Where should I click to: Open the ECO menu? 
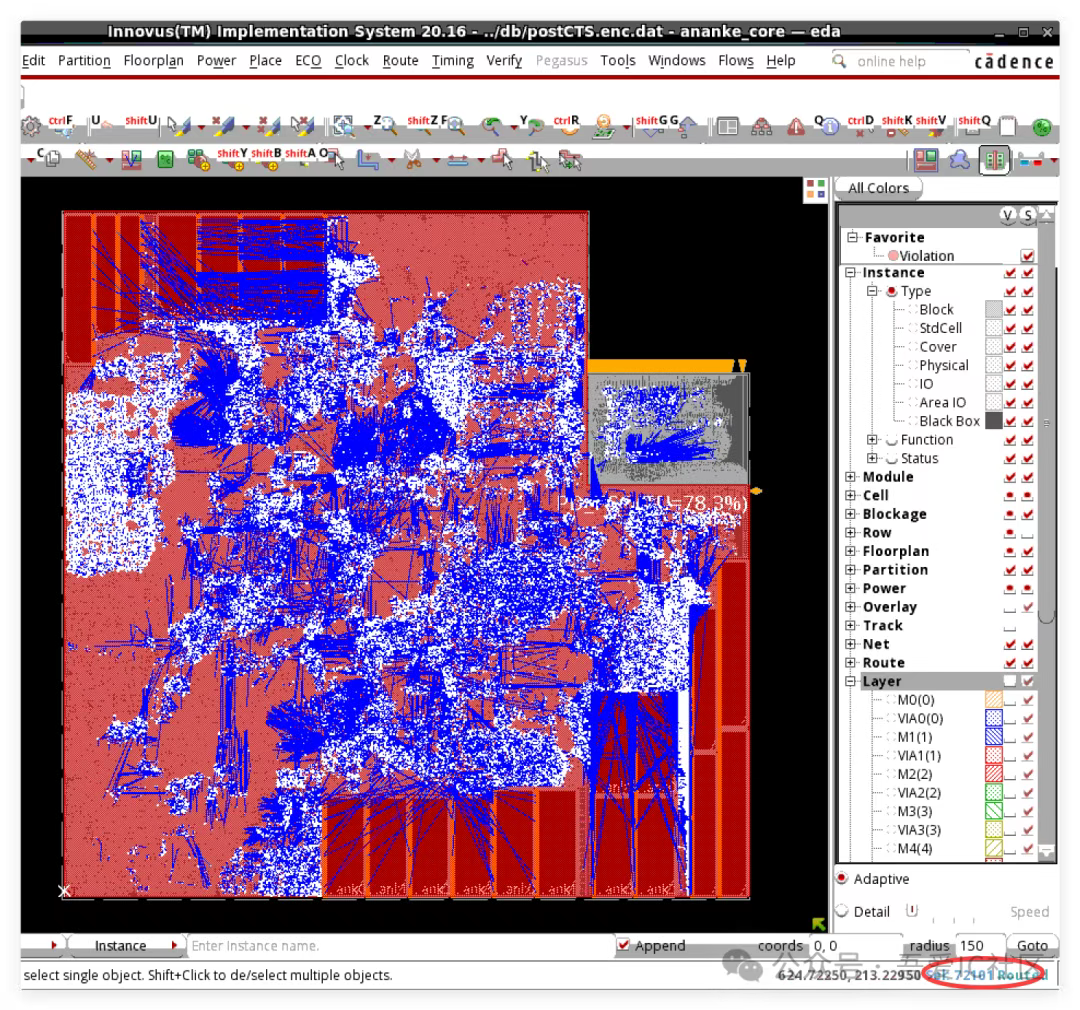308,61
